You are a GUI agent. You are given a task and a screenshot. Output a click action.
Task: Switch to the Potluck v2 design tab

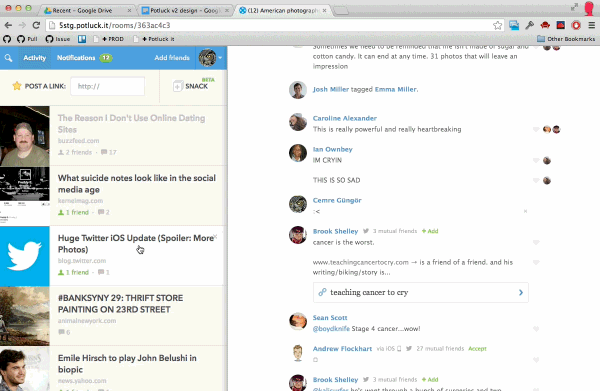(186, 10)
